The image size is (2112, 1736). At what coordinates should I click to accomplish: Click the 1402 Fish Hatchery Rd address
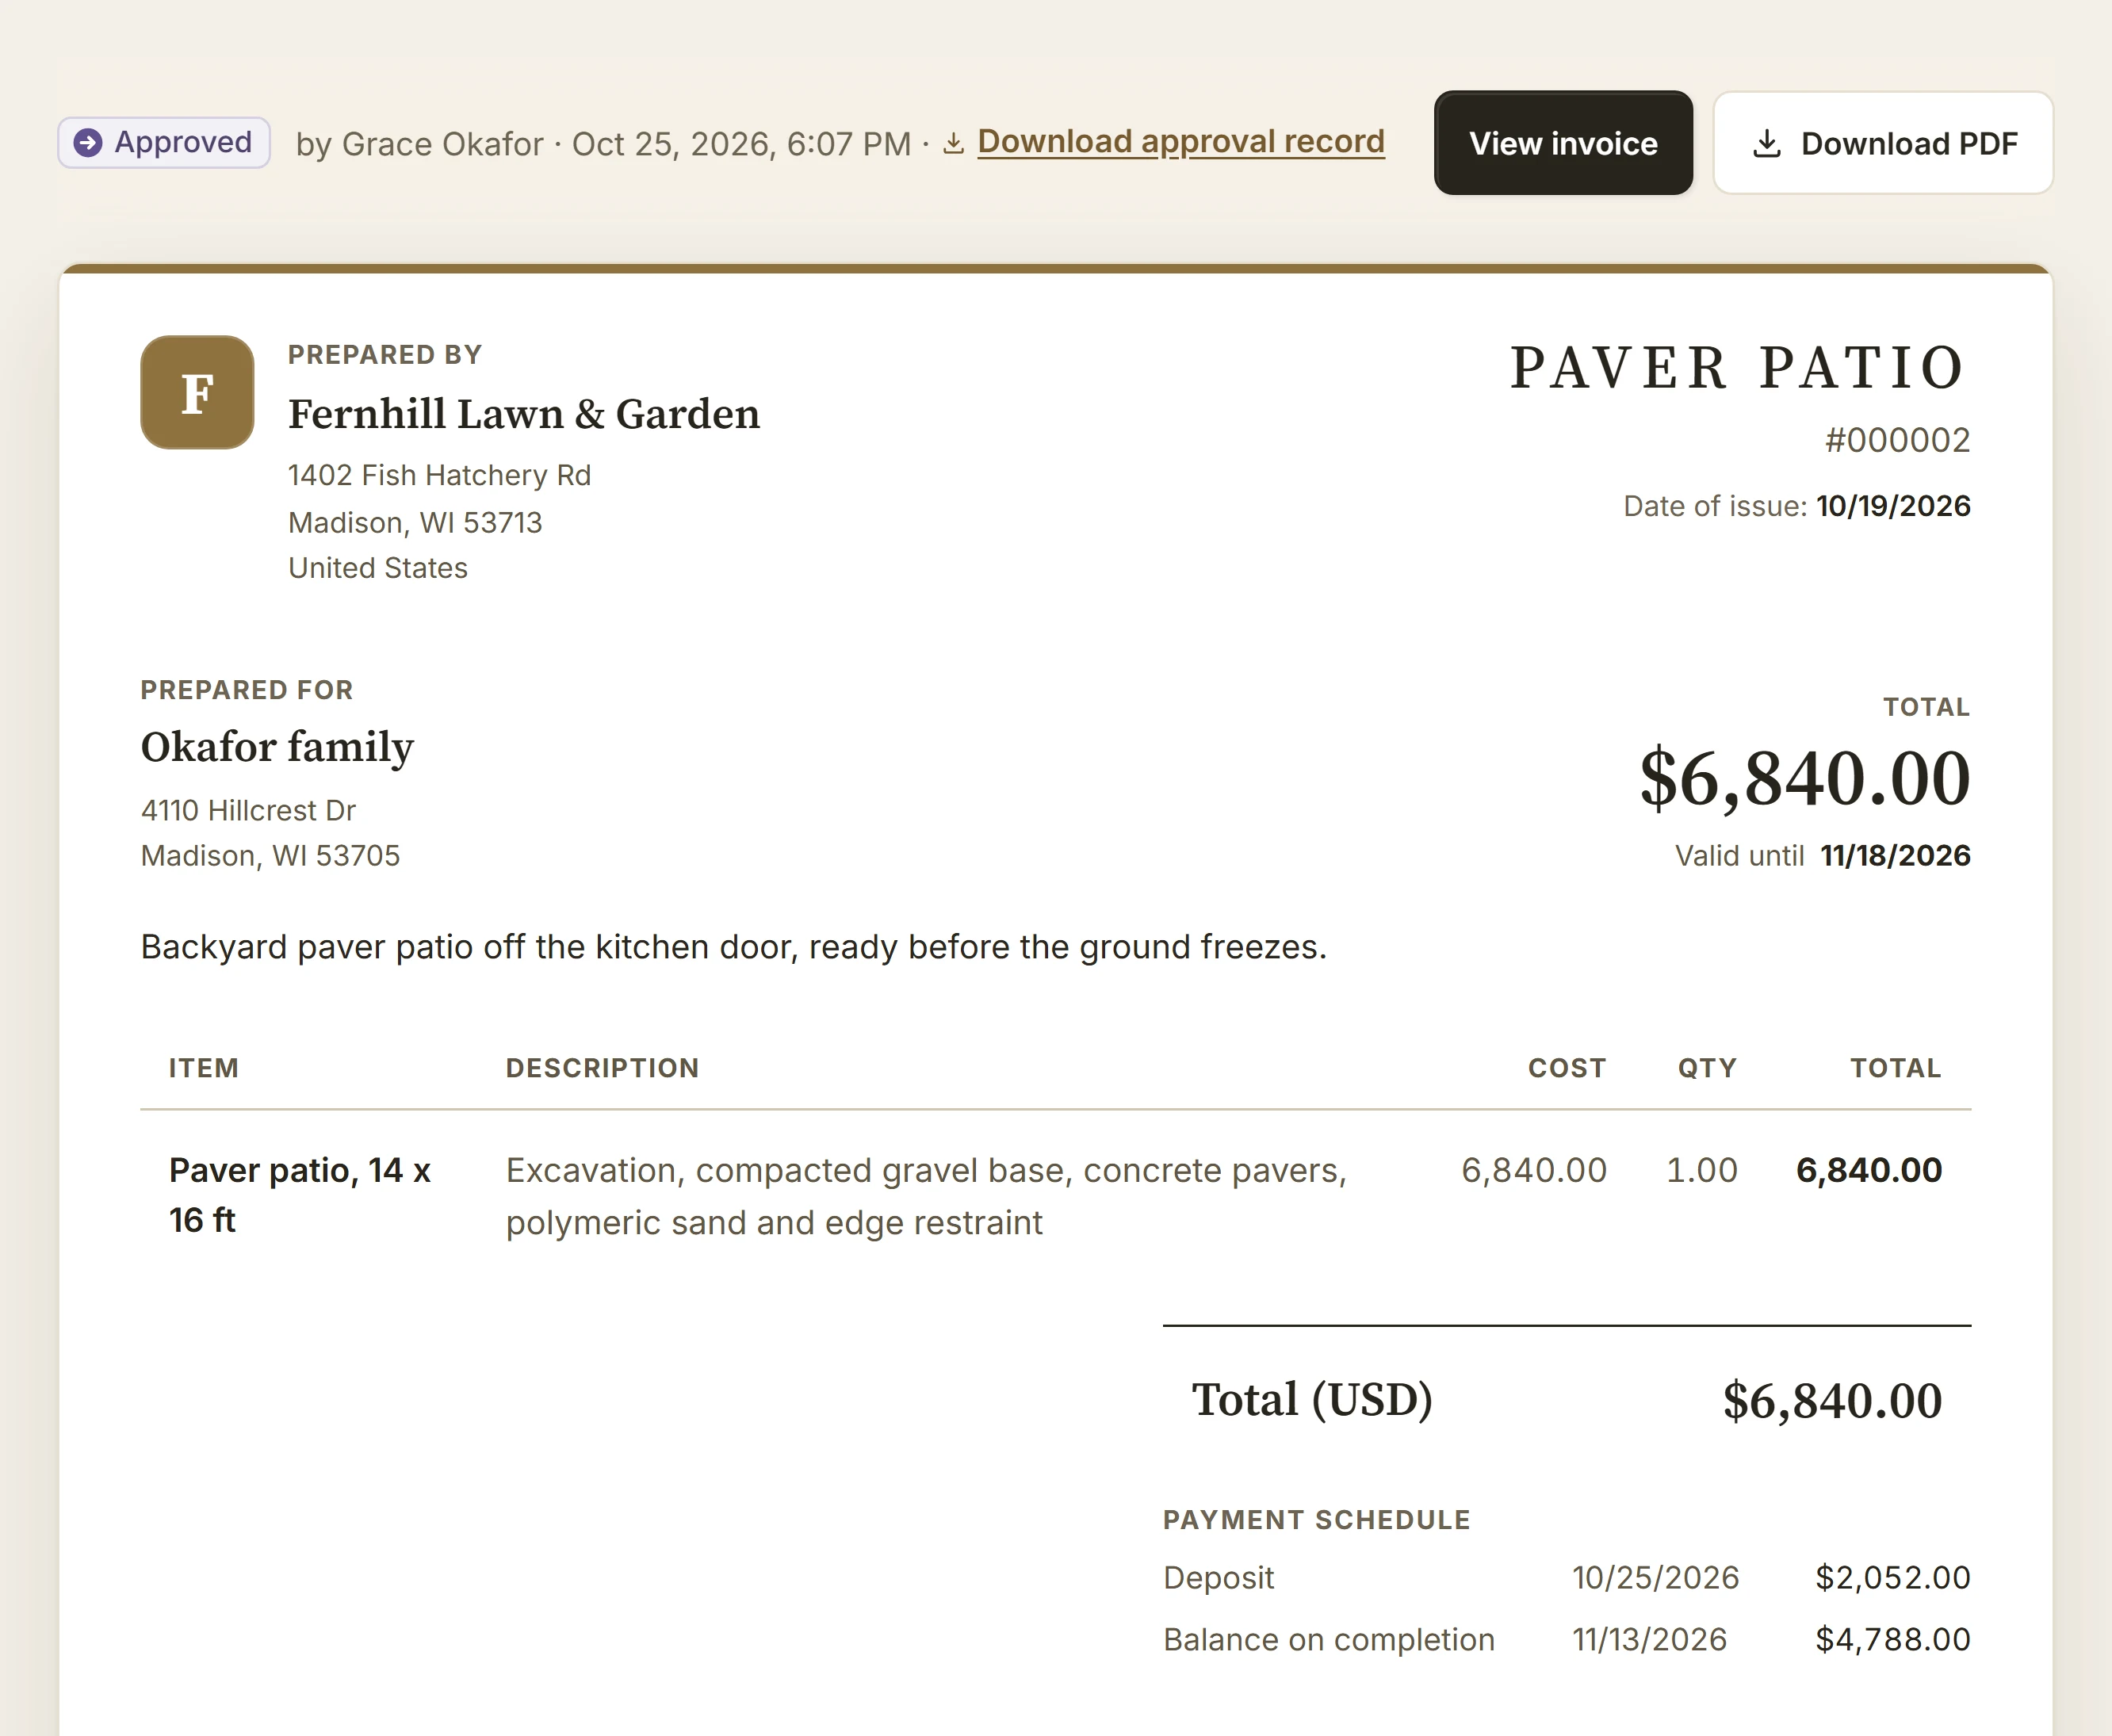440,475
